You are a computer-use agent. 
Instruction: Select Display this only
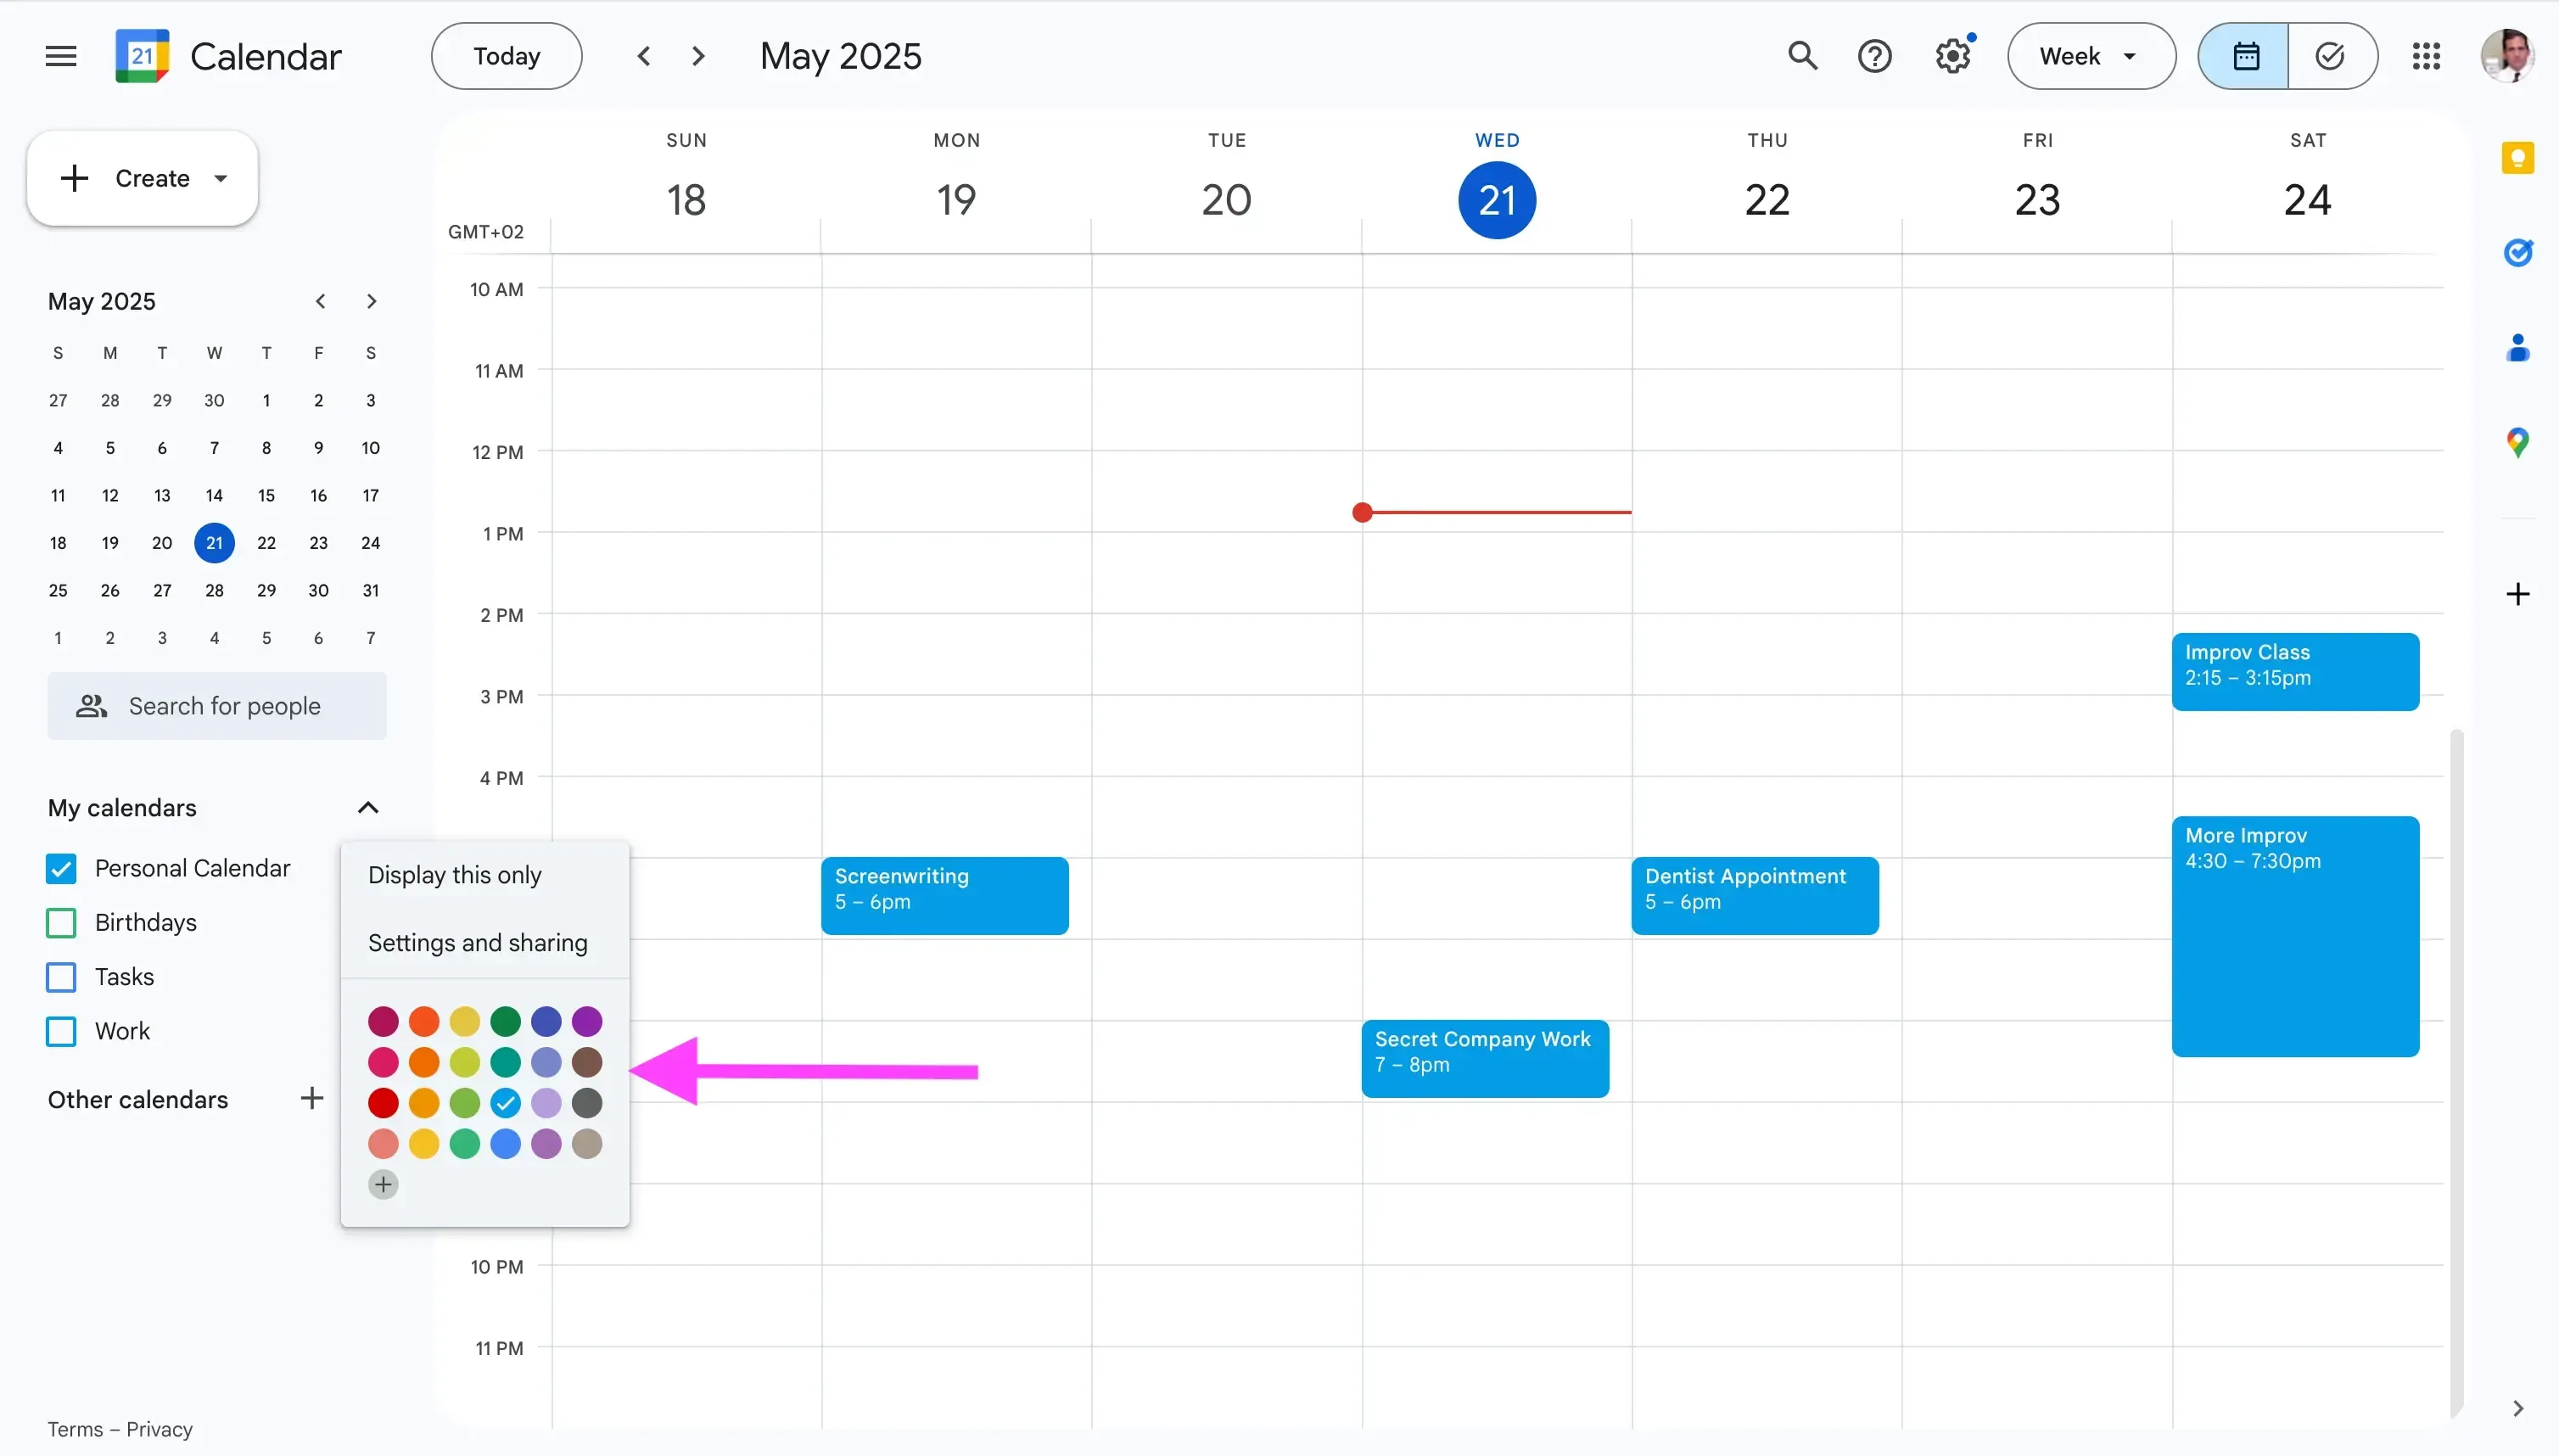[x=455, y=875]
